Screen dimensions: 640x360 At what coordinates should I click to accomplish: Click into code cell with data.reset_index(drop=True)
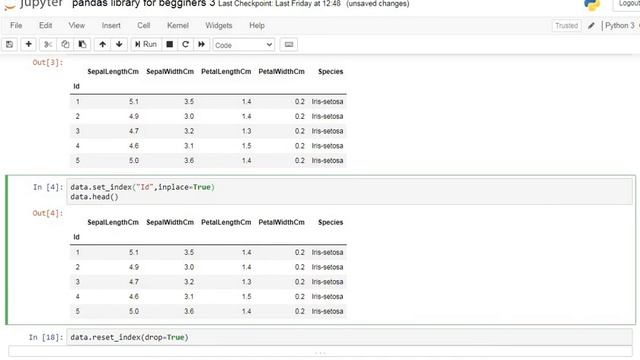click(x=350, y=337)
